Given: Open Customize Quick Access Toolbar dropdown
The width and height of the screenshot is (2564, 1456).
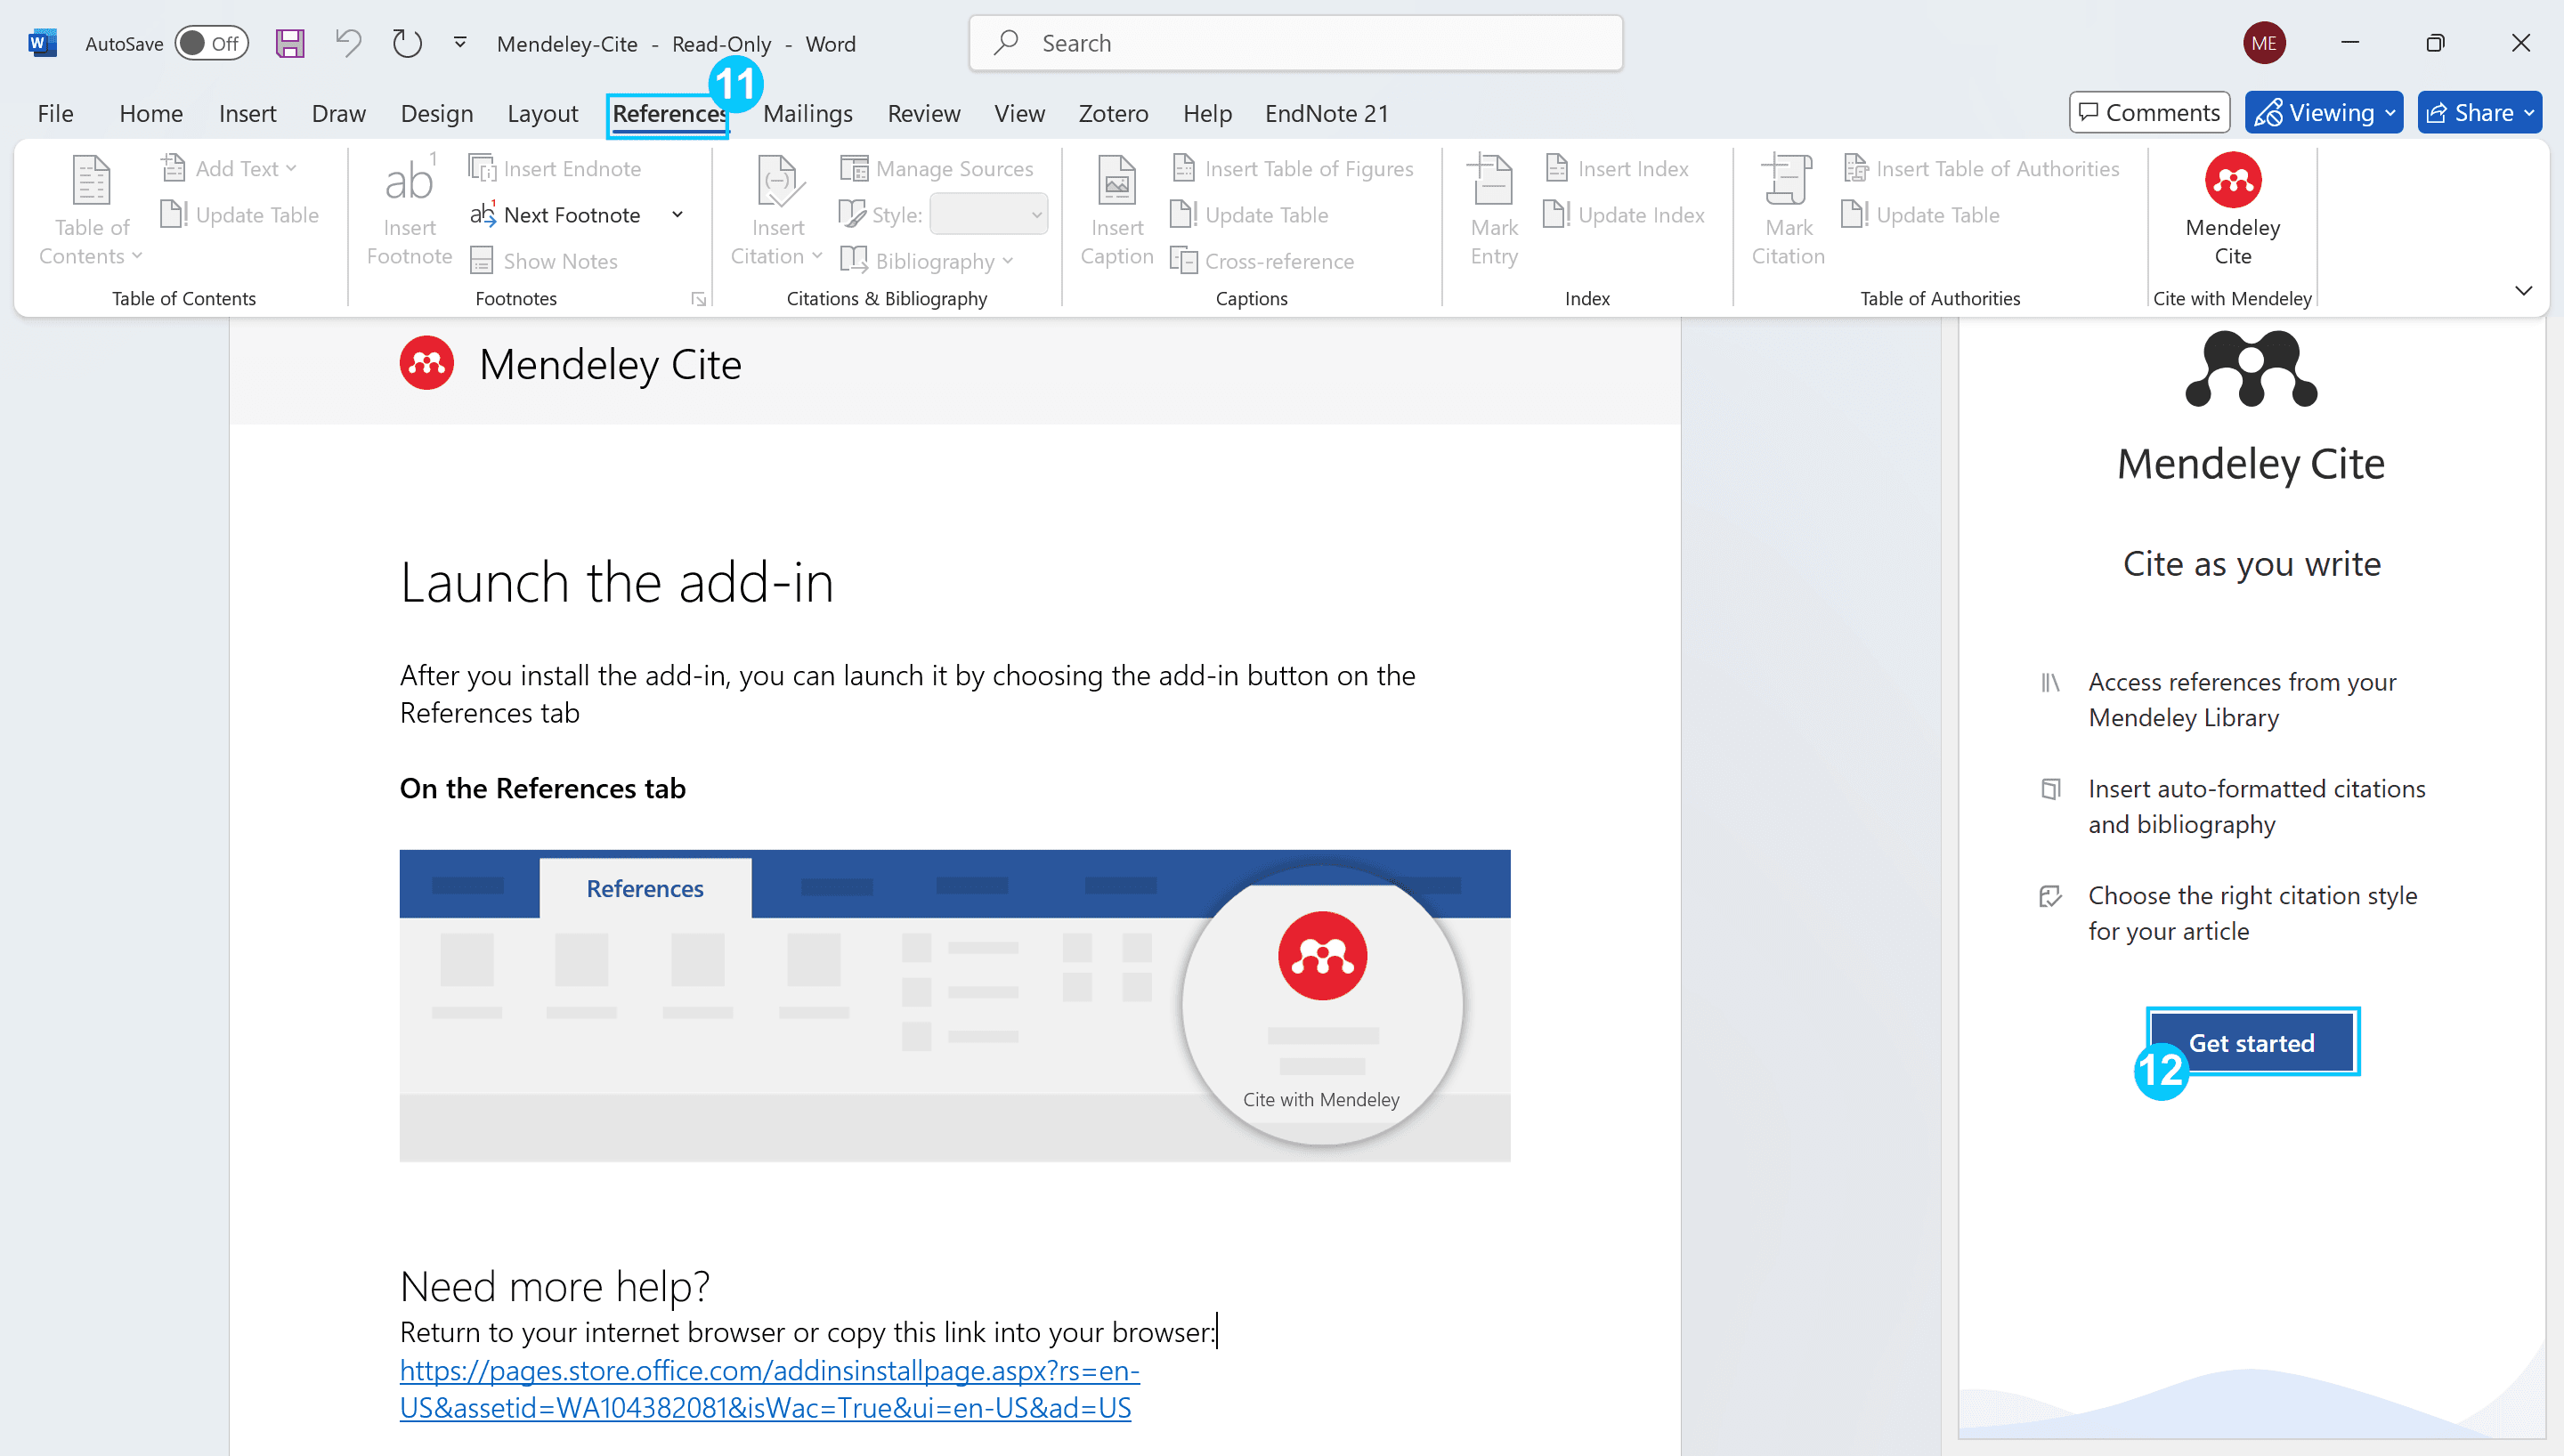Looking at the screenshot, I should pyautogui.click(x=460, y=43).
